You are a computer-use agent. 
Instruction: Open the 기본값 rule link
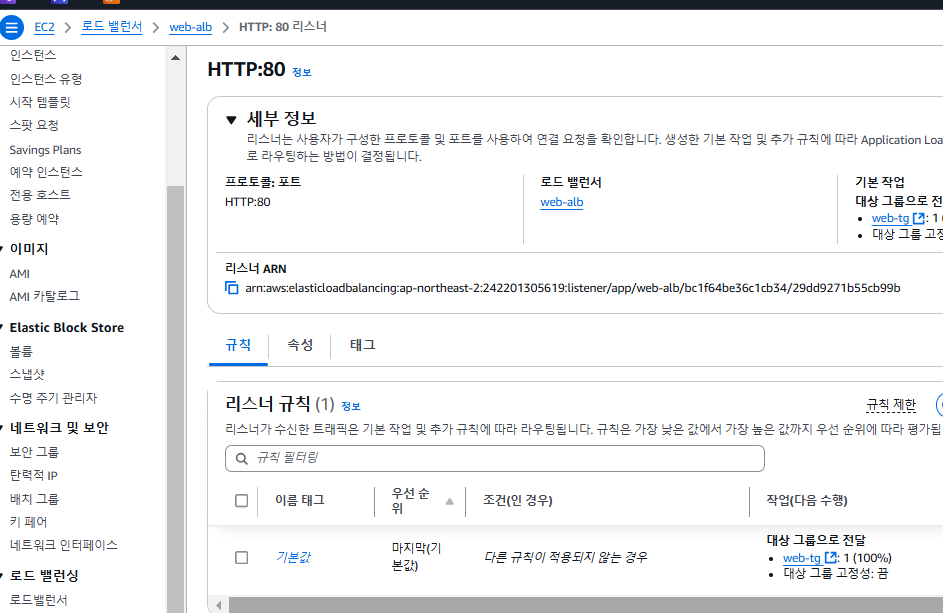coord(293,557)
